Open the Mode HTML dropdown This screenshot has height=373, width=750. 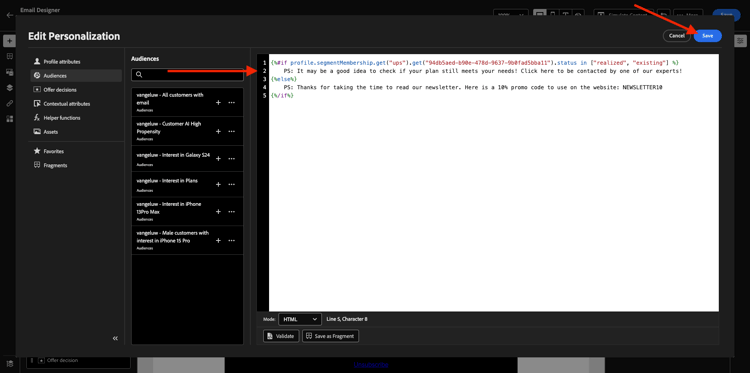tap(300, 319)
